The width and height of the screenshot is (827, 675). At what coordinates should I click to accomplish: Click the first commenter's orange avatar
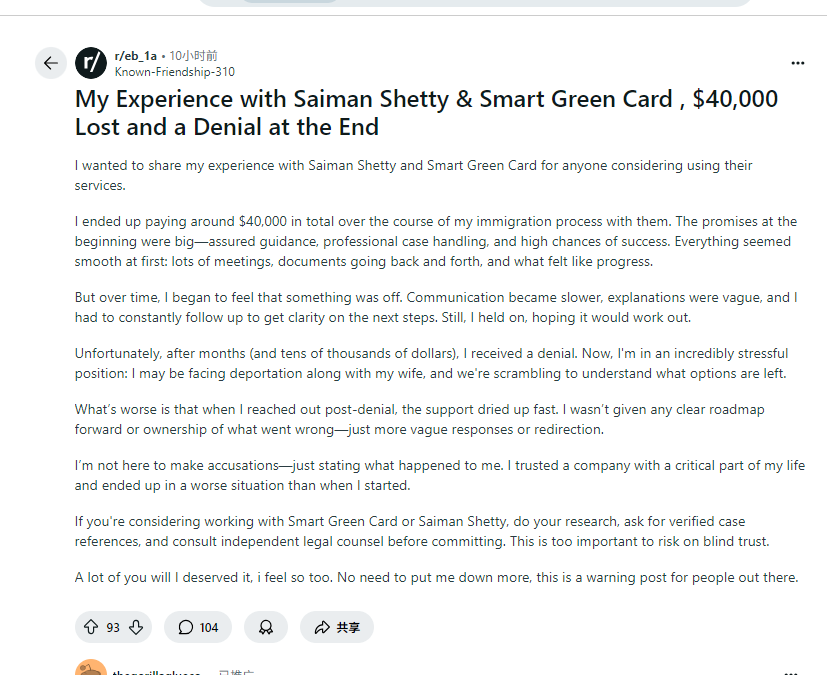(x=90, y=670)
